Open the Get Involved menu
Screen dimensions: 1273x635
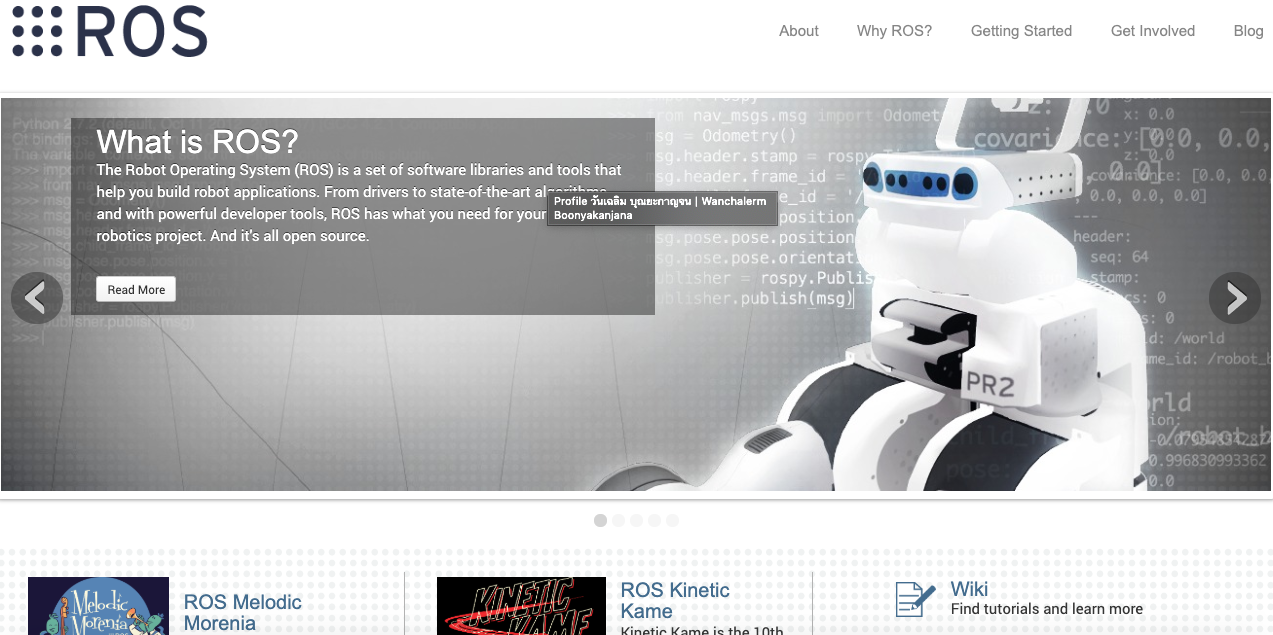click(x=1152, y=31)
